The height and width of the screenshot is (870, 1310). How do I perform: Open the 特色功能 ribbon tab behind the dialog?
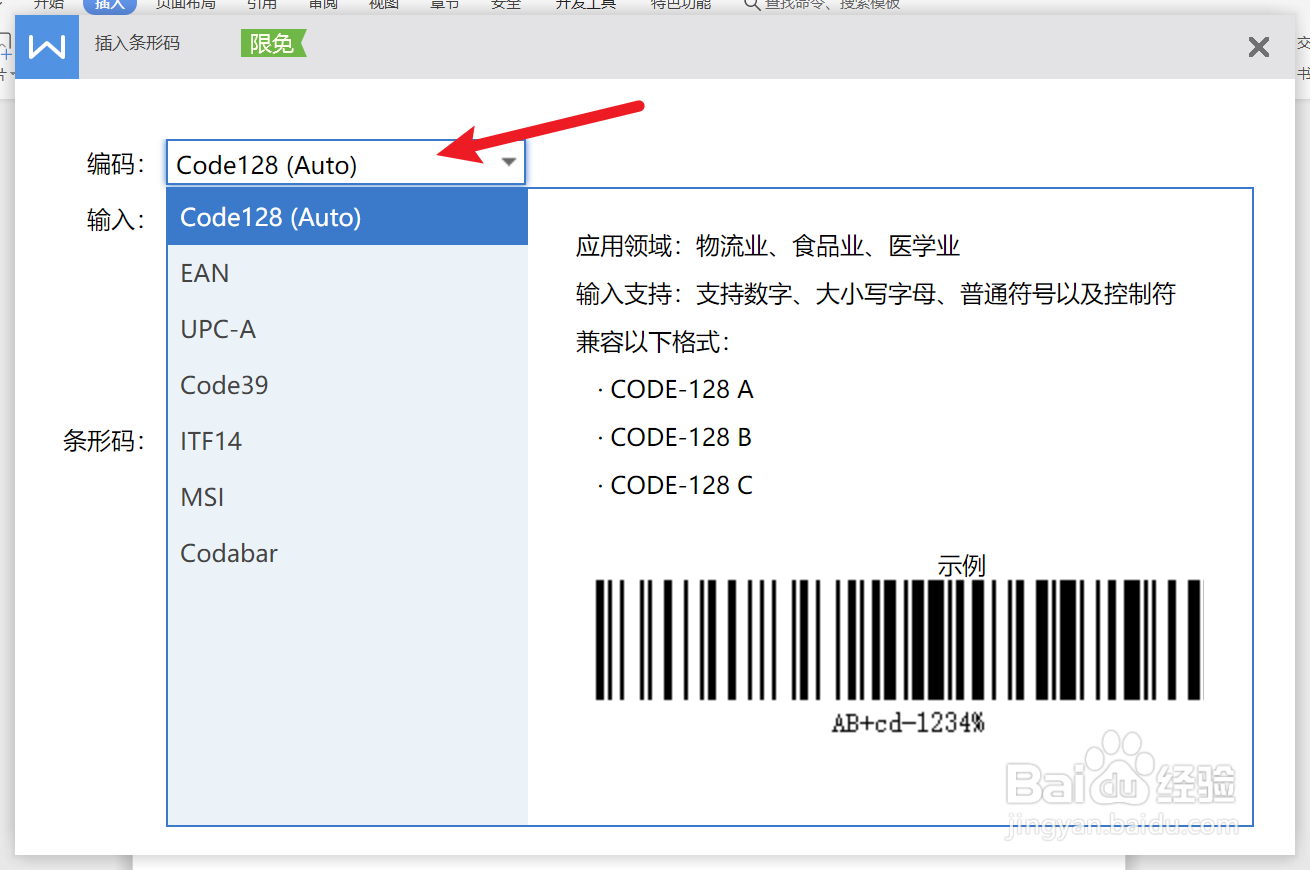click(681, 5)
